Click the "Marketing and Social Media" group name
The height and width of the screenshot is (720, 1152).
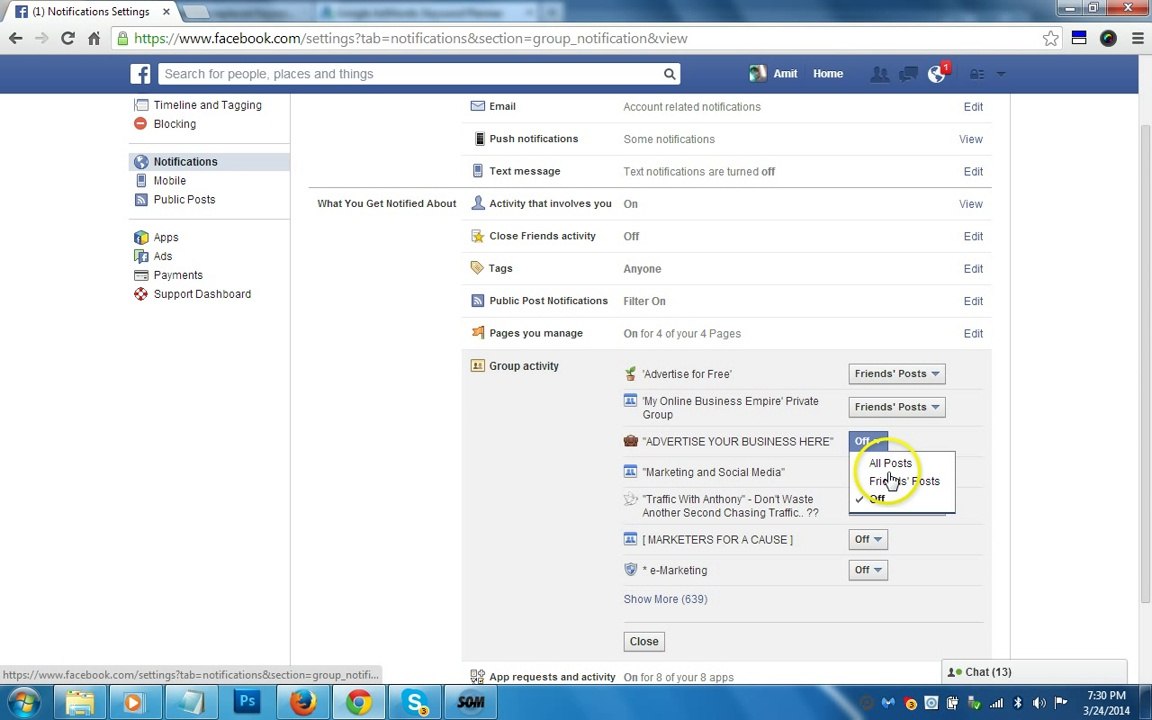pyautogui.click(x=713, y=472)
